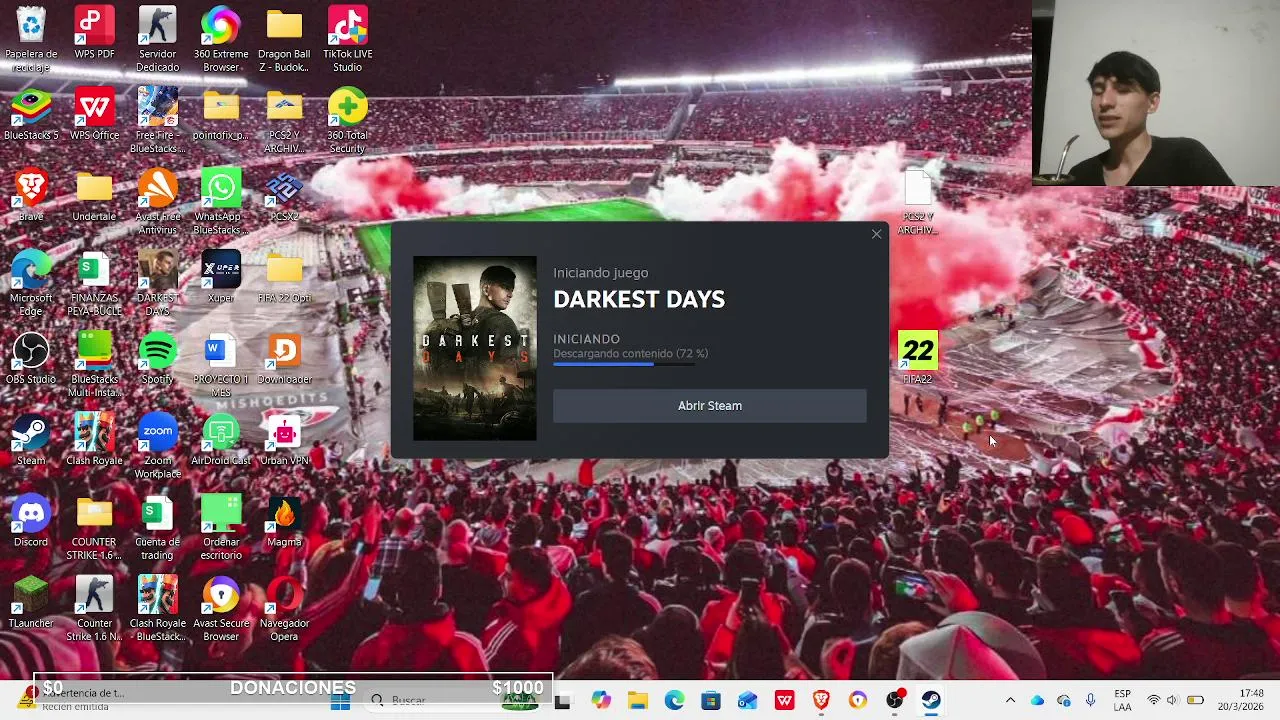
Task: Launch BlueStacks 5 shortcut
Action: [31, 115]
